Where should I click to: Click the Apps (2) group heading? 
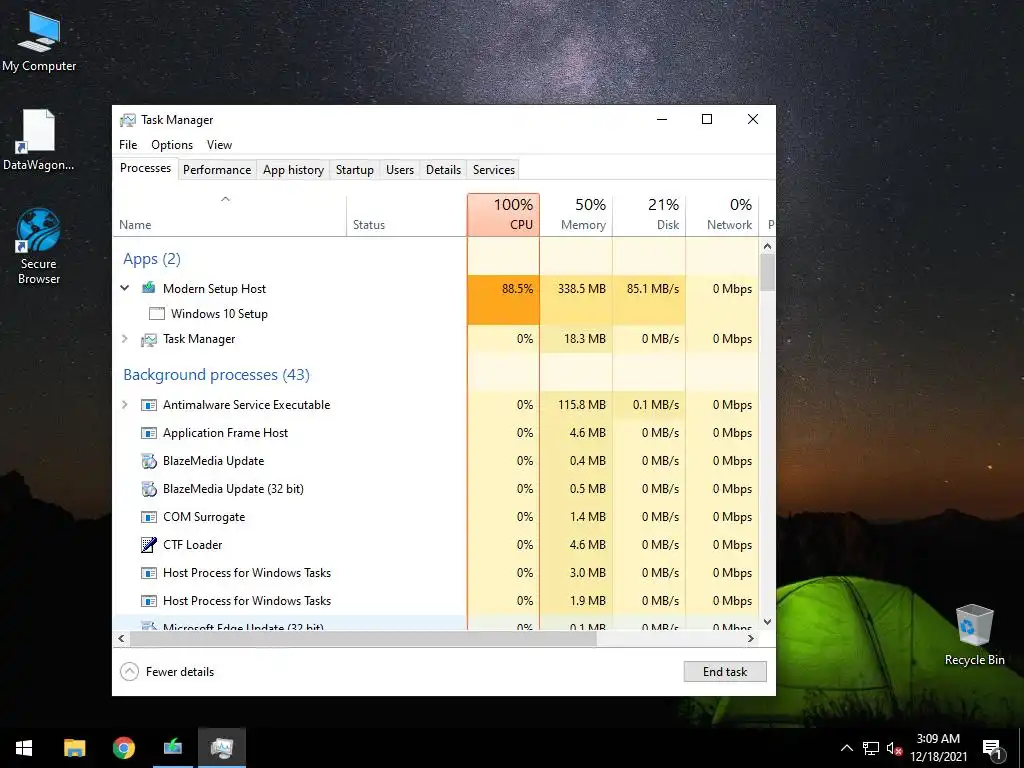click(152, 259)
